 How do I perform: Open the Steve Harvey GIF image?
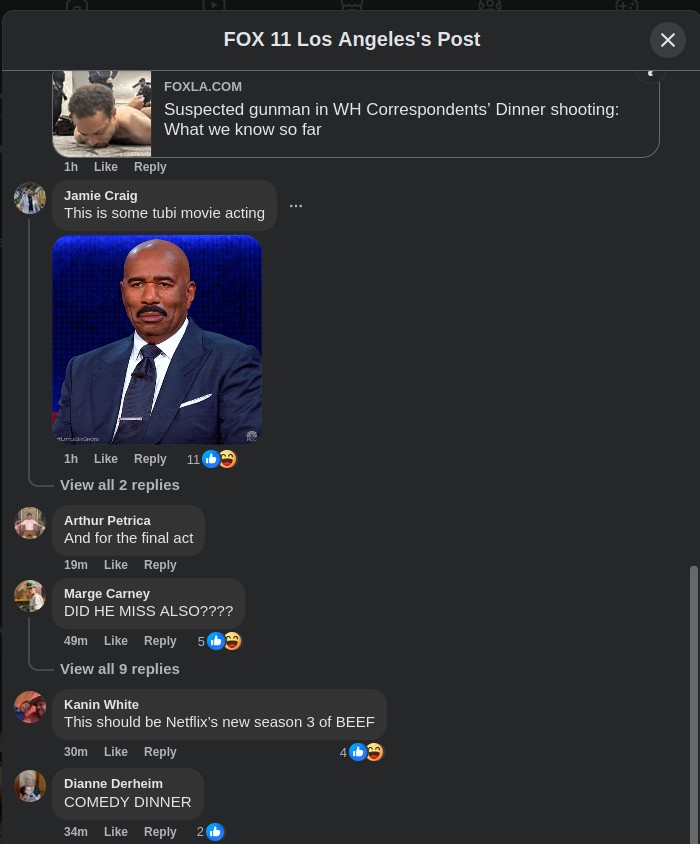(157, 339)
